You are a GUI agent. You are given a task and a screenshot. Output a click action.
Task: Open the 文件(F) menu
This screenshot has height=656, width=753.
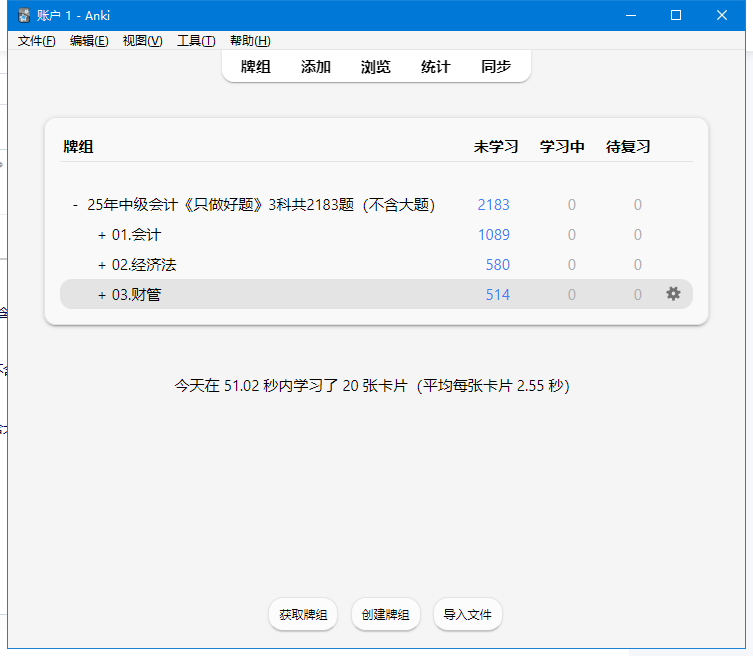(x=36, y=41)
